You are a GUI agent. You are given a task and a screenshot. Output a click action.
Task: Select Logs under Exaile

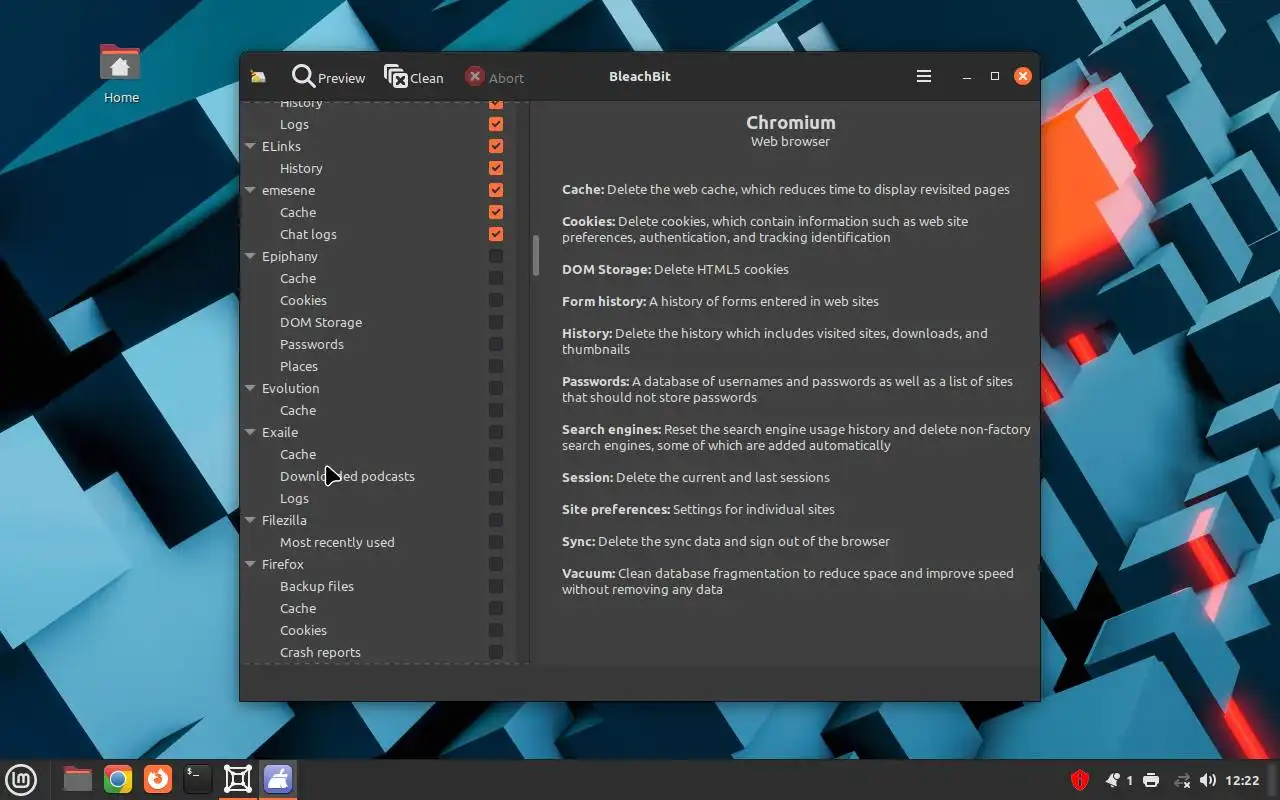tap(294, 498)
